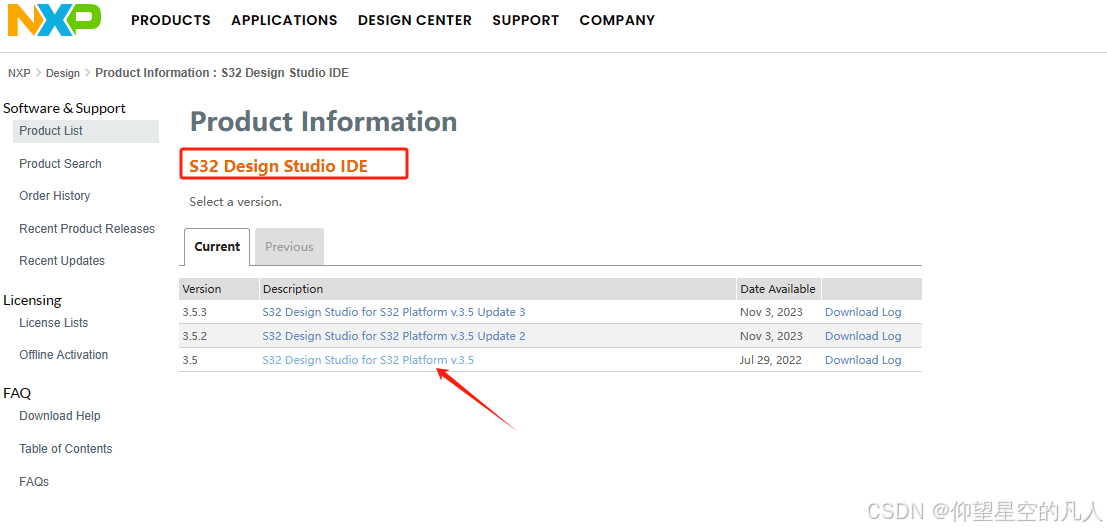Open Download Log for version 3.5.2

tap(863, 336)
